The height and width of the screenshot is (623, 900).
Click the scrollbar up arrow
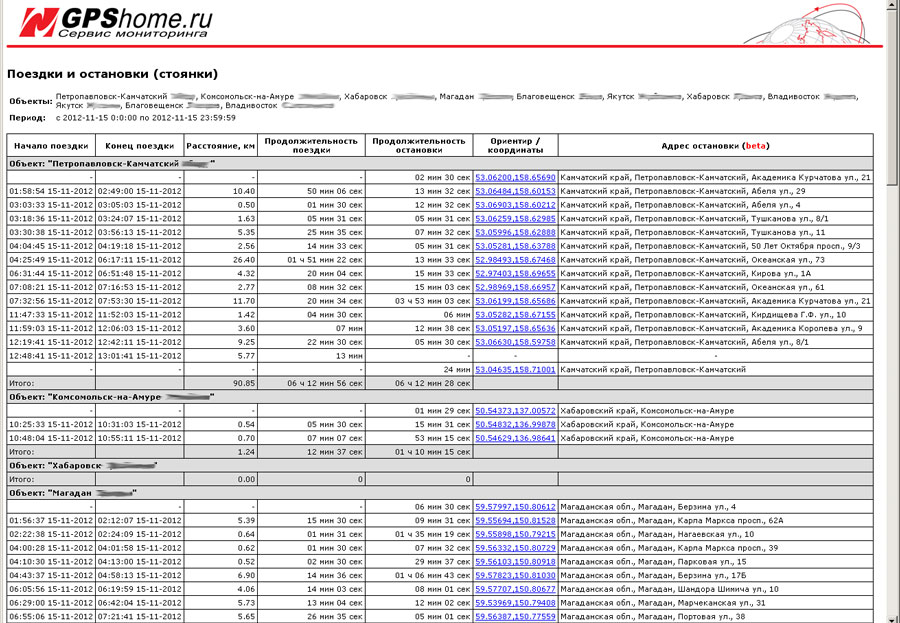tap(893, 5)
